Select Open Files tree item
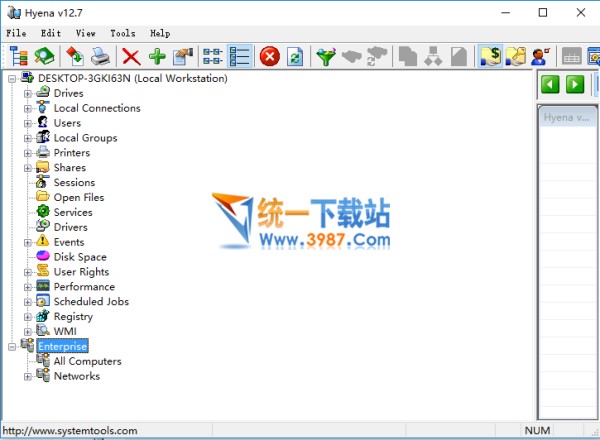 click(79, 197)
